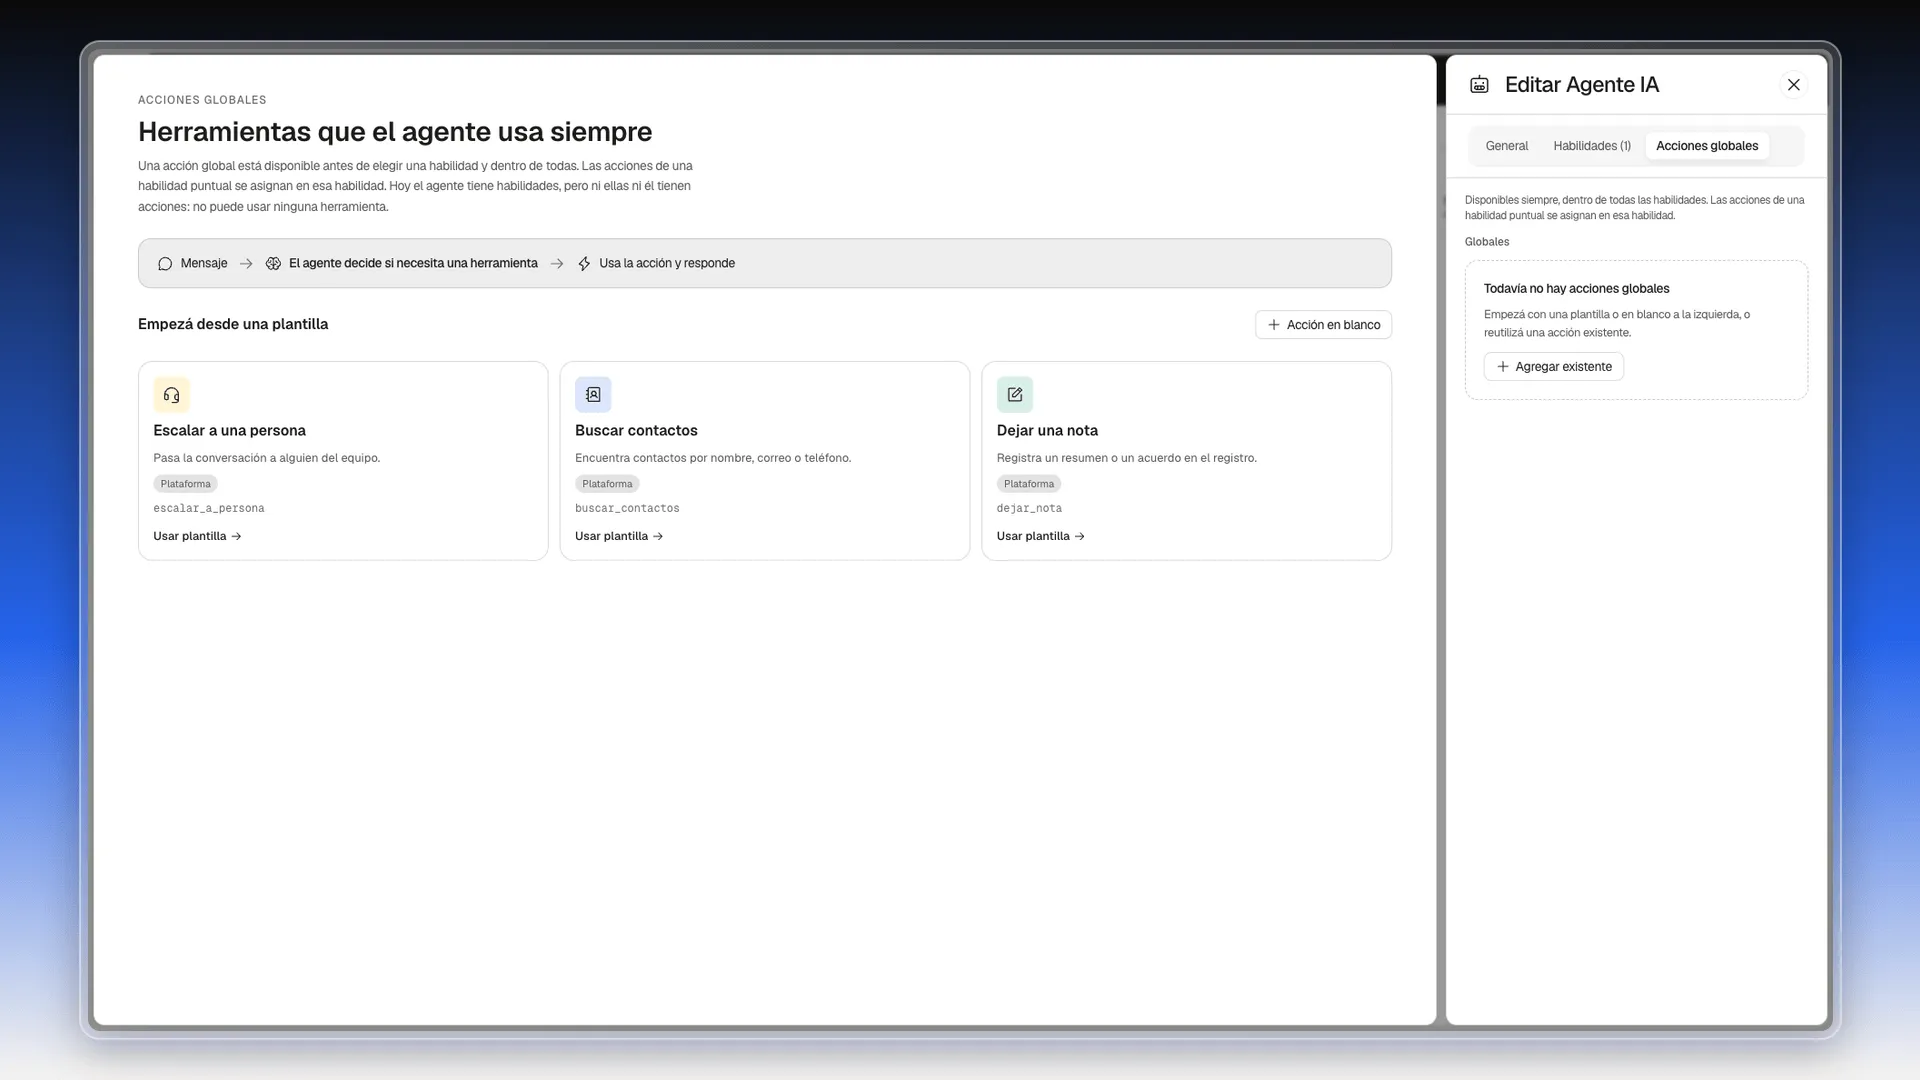Click the 'Dejar una nota' card title
Screen dimensions: 1920x1080
click(x=1047, y=431)
